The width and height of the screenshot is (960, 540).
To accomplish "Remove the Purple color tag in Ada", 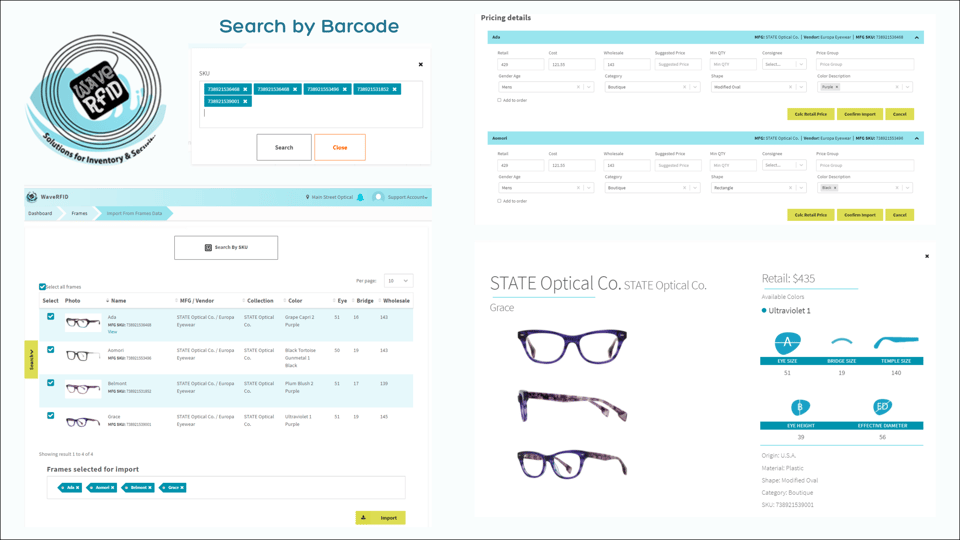I will coord(837,87).
